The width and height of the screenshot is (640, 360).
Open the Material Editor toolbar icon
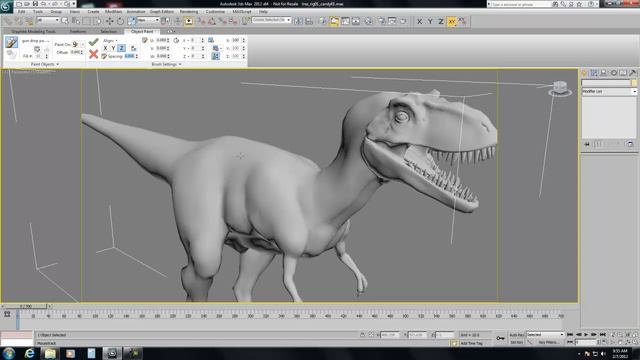coord(368,21)
